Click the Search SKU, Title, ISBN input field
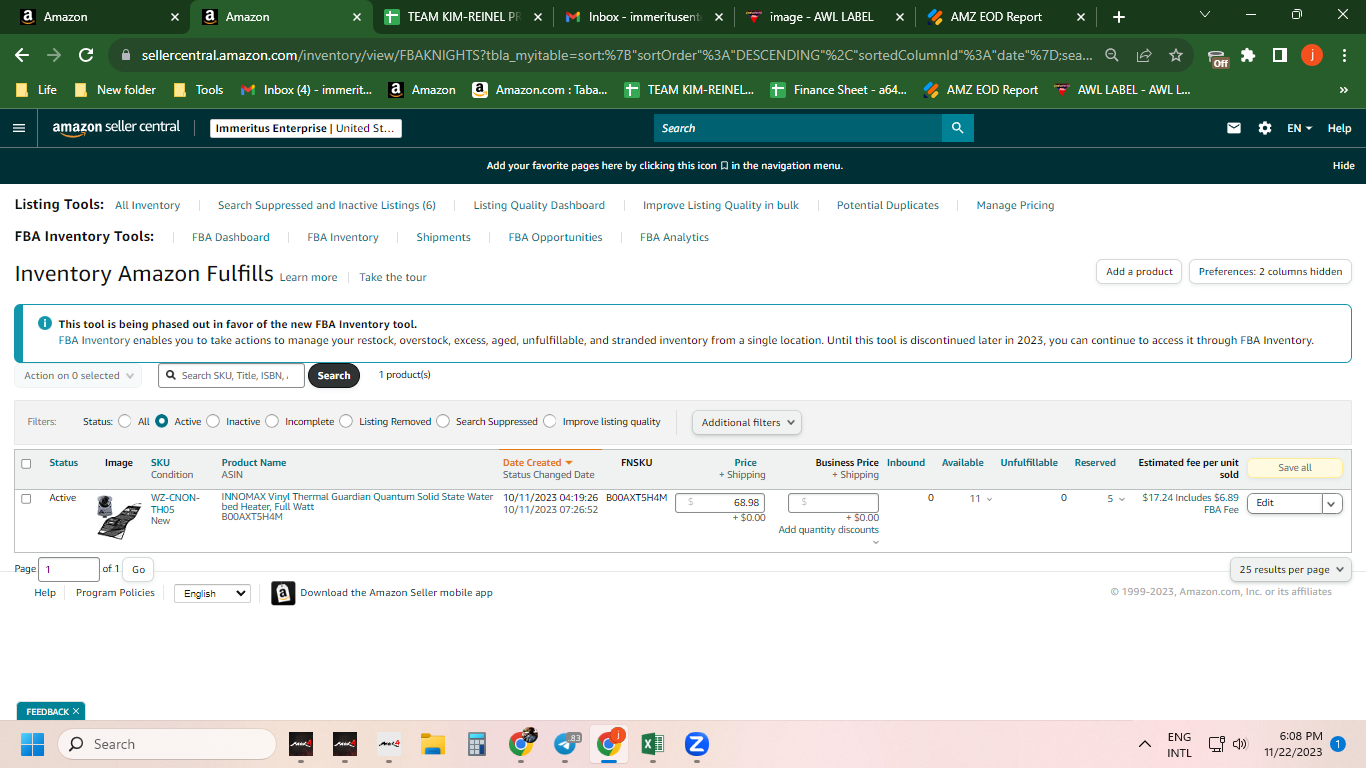The width and height of the screenshot is (1366, 768). pos(231,376)
